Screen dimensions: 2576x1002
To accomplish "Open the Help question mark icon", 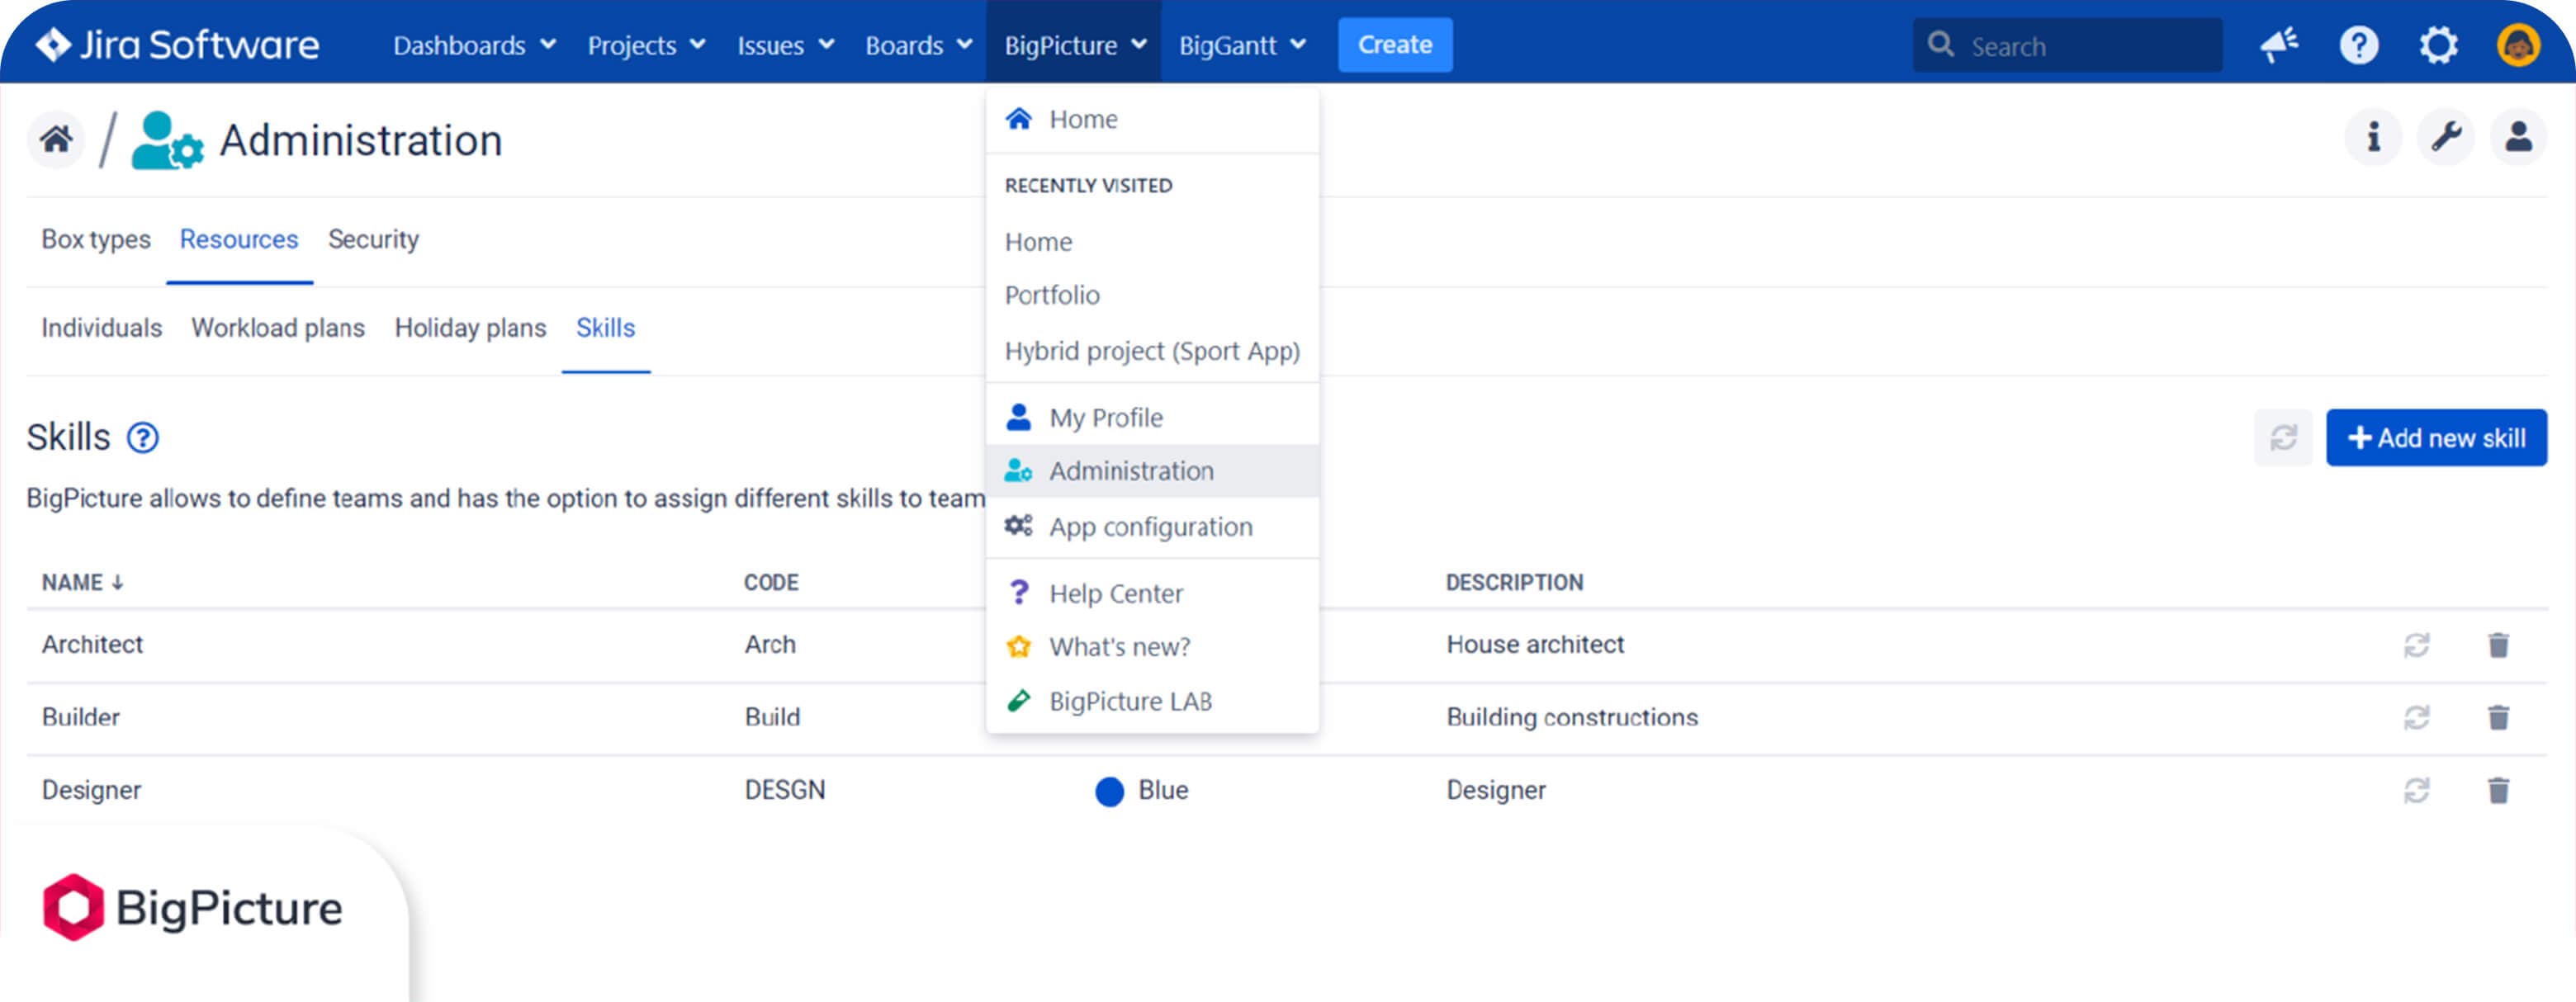I will click(x=2358, y=45).
